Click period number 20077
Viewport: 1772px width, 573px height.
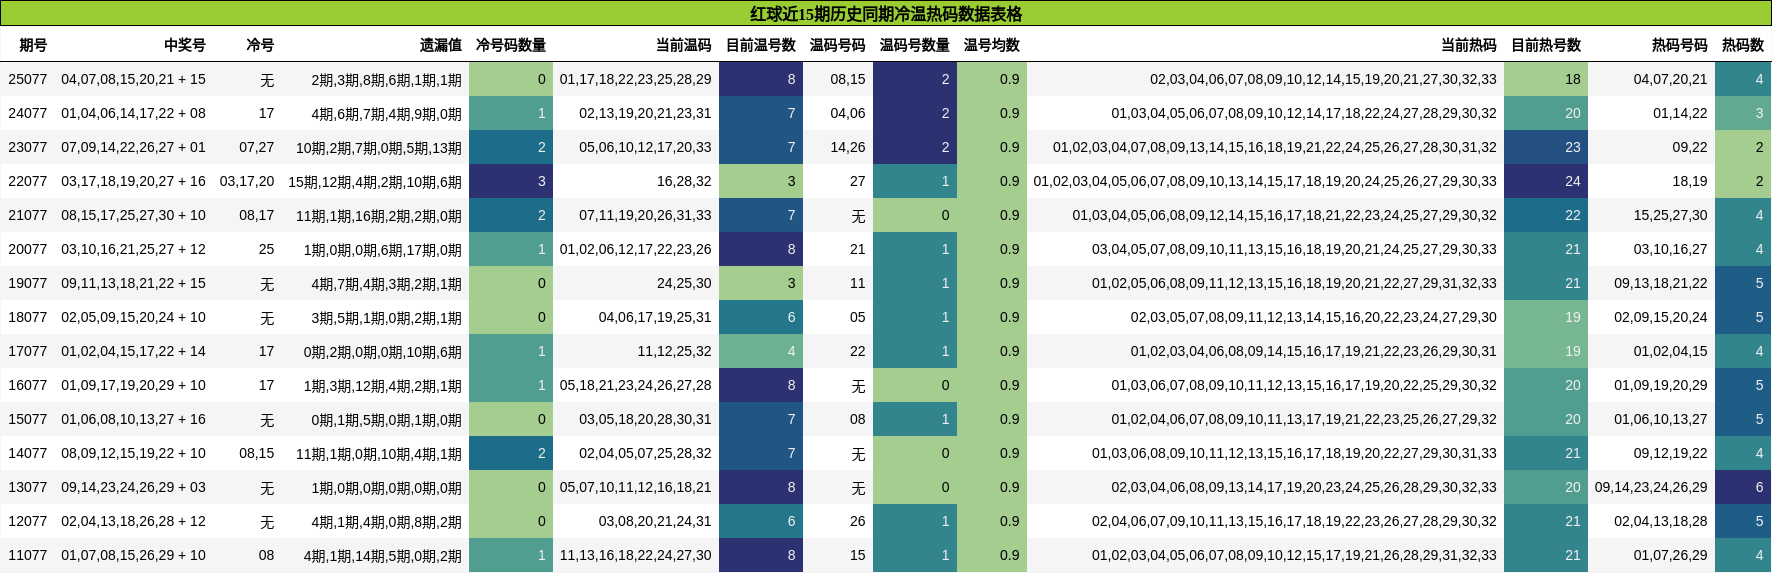(28, 249)
